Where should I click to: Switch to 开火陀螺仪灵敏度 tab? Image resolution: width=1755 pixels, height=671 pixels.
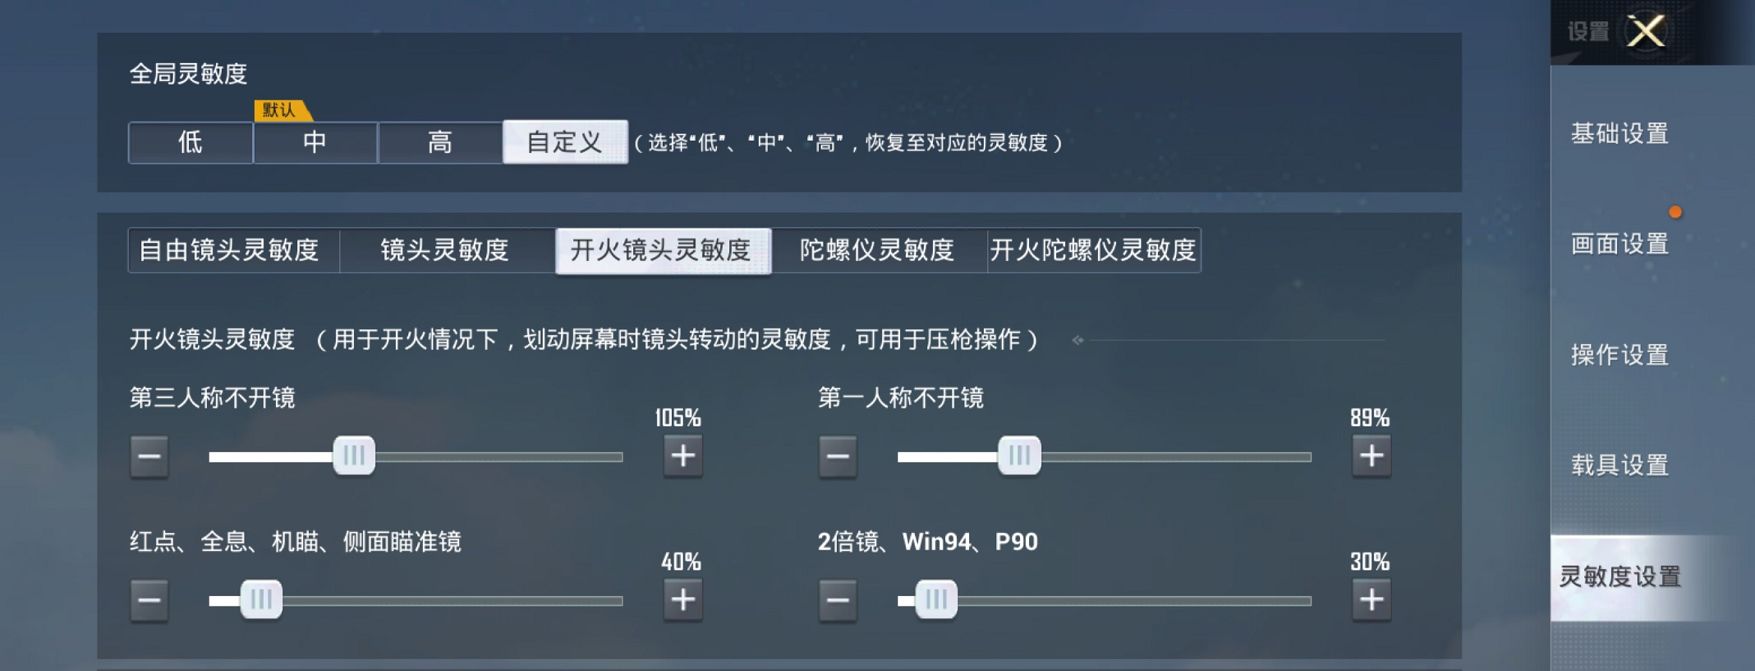[1093, 250]
